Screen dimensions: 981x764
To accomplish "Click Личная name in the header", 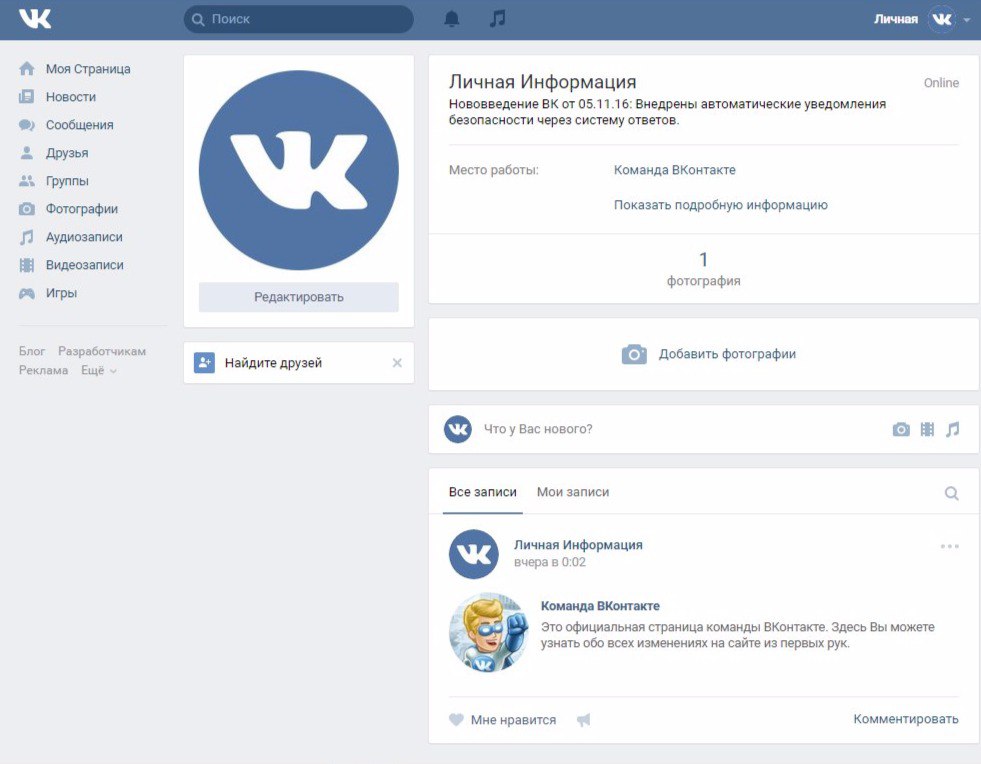I will tap(896, 19).
